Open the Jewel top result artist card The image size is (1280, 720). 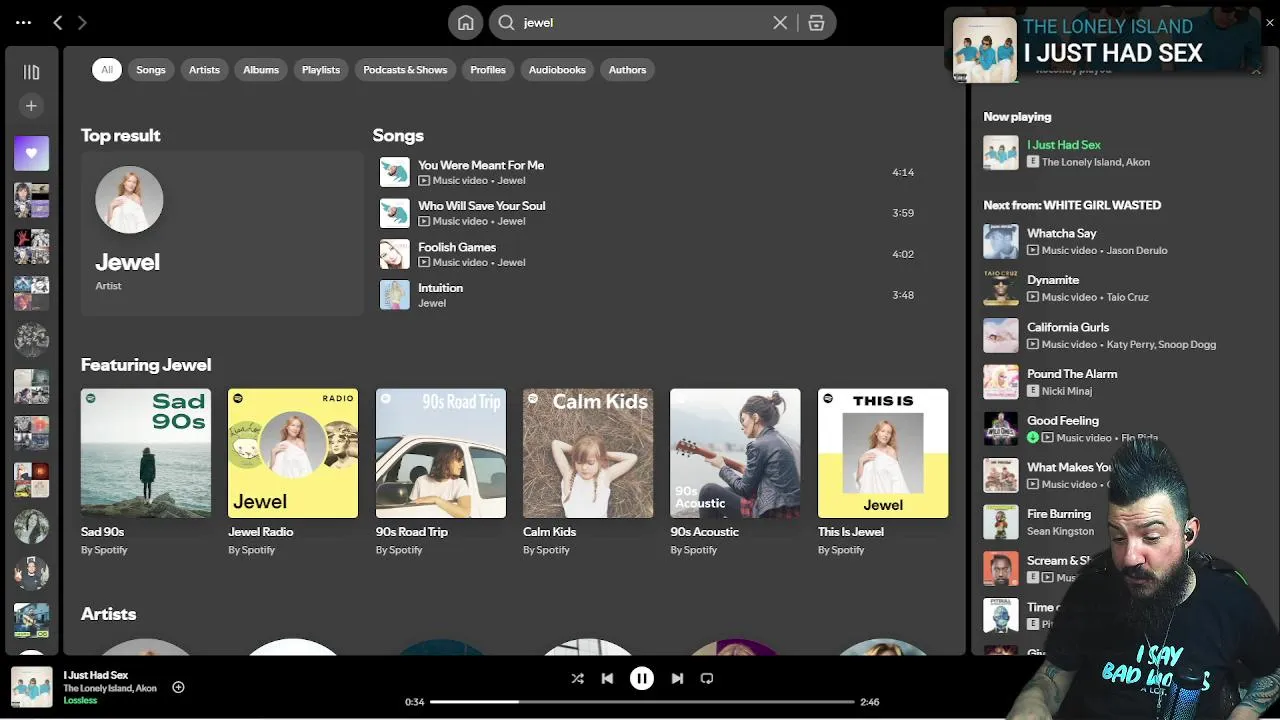pyautogui.click(x=222, y=233)
